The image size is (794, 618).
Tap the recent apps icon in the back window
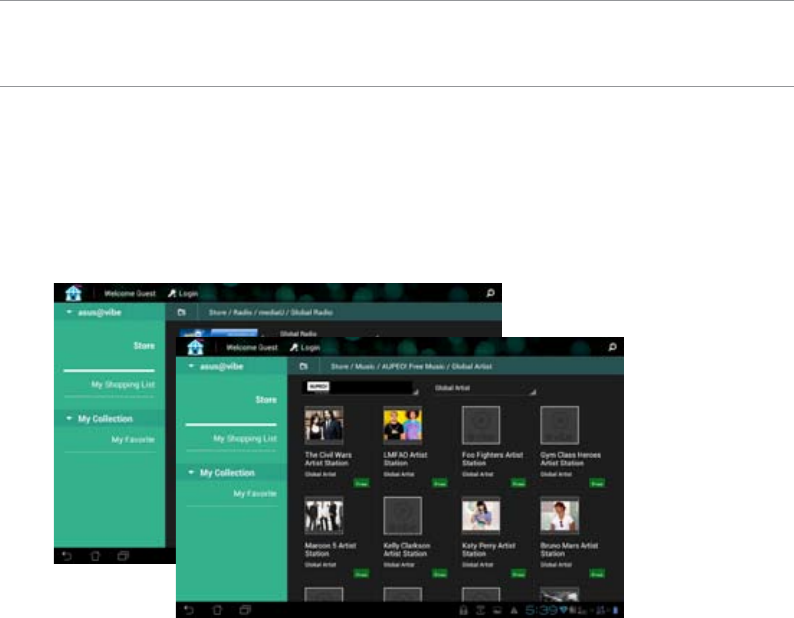point(123,556)
